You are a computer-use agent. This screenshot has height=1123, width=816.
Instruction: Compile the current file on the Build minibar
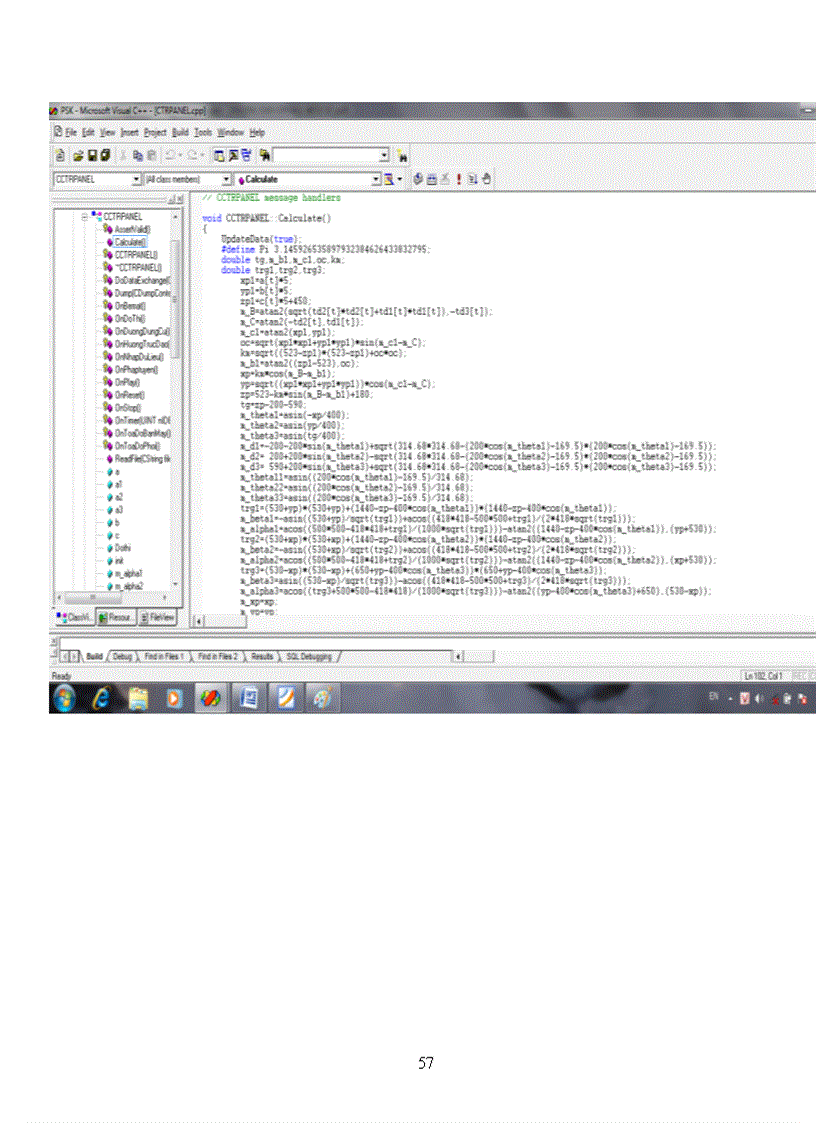coord(418,179)
